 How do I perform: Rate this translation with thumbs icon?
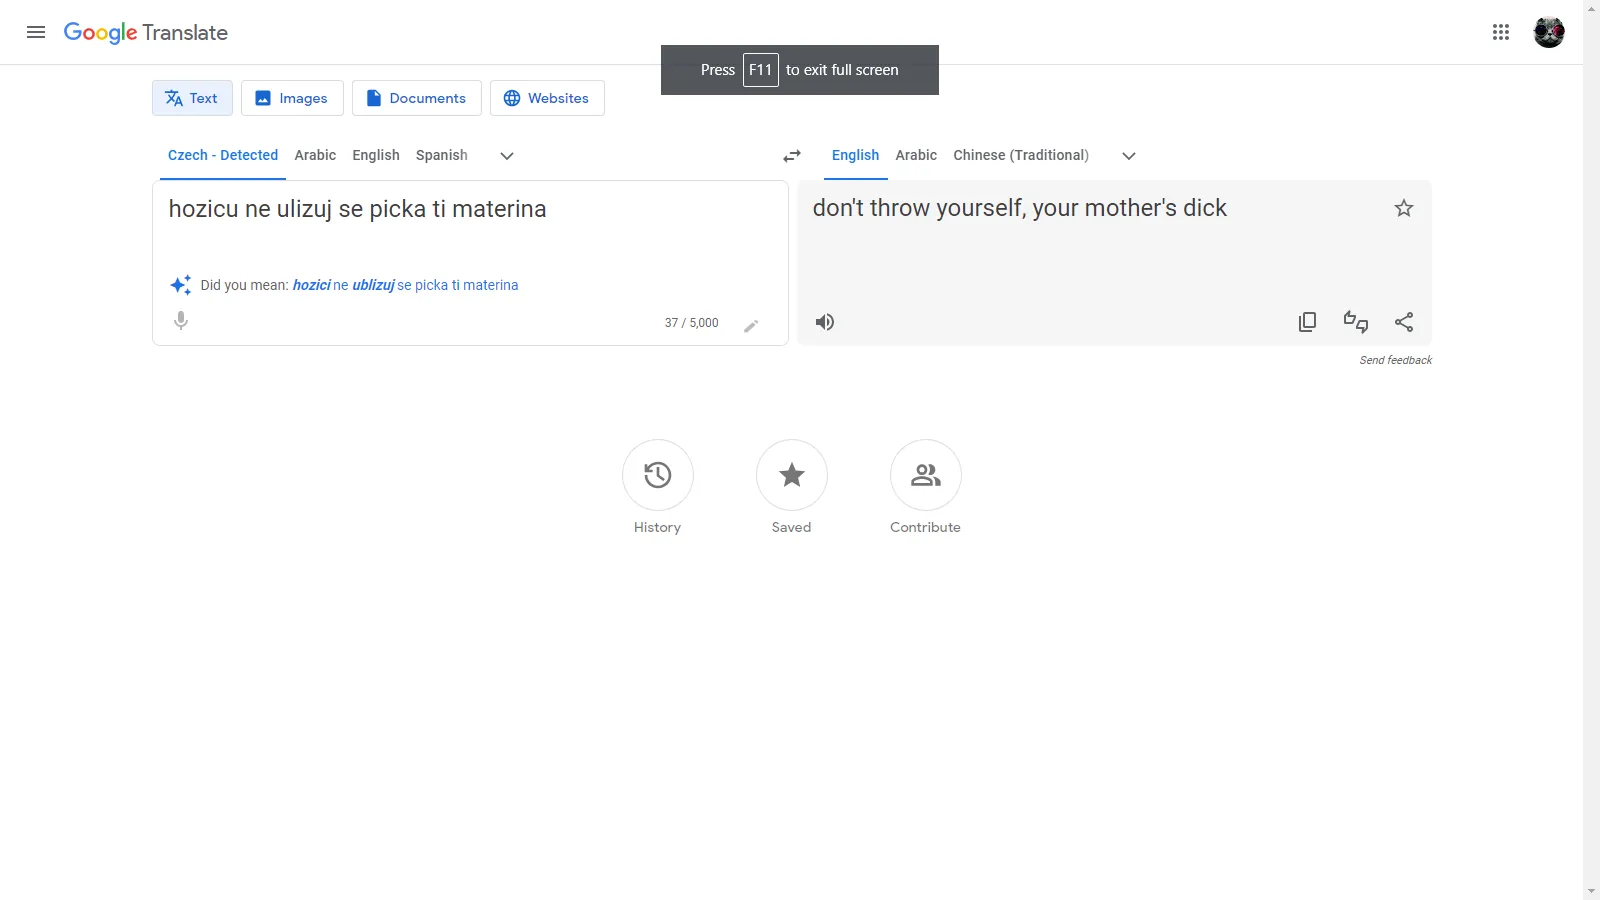1356,322
